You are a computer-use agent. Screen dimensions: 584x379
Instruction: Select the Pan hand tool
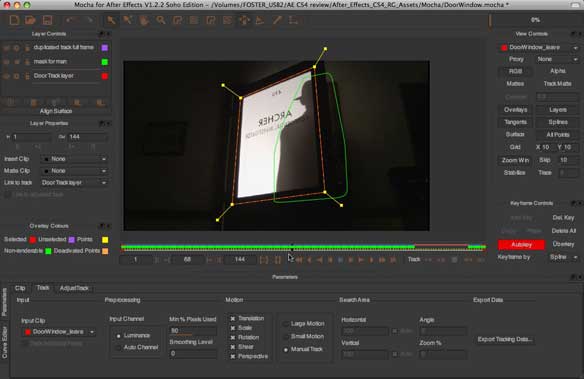coord(144,20)
